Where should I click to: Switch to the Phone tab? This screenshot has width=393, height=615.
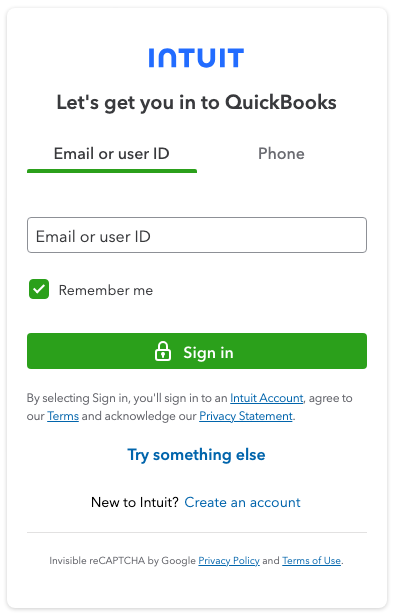click(281, 154)
